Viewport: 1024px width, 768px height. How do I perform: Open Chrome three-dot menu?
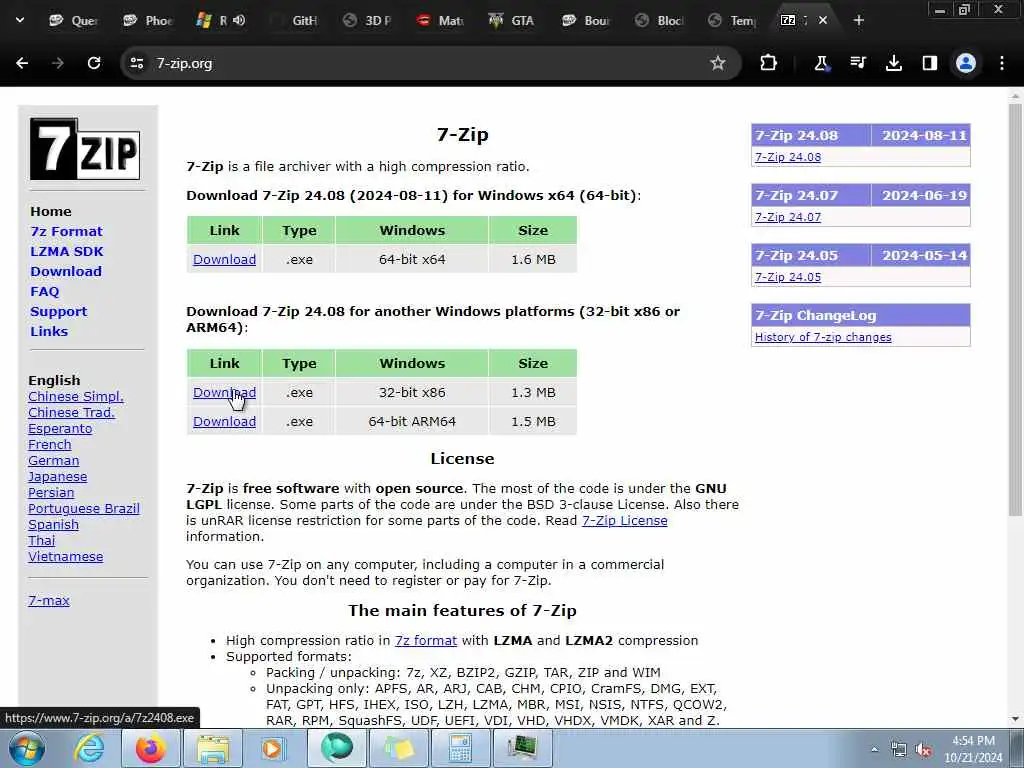click(1002, 63)
